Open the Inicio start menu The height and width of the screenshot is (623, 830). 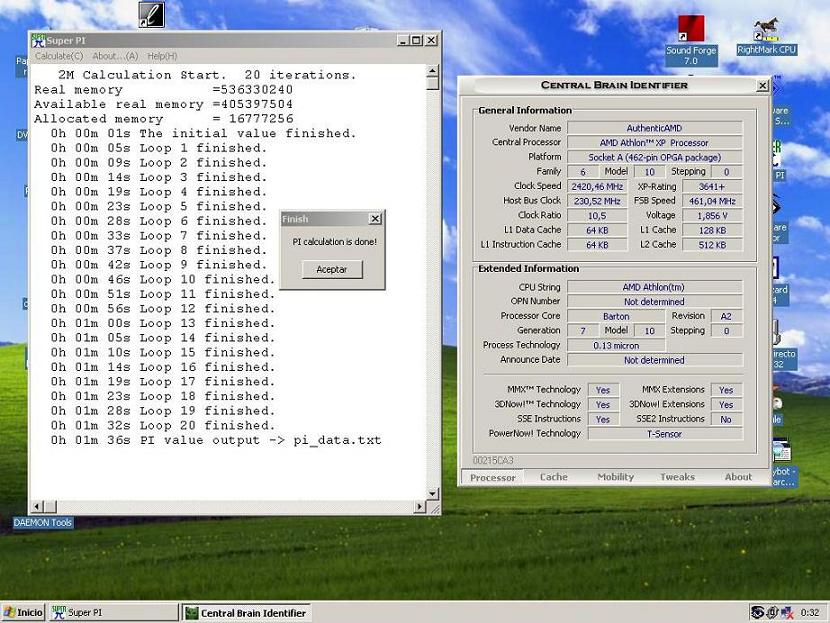pos(24,612)
